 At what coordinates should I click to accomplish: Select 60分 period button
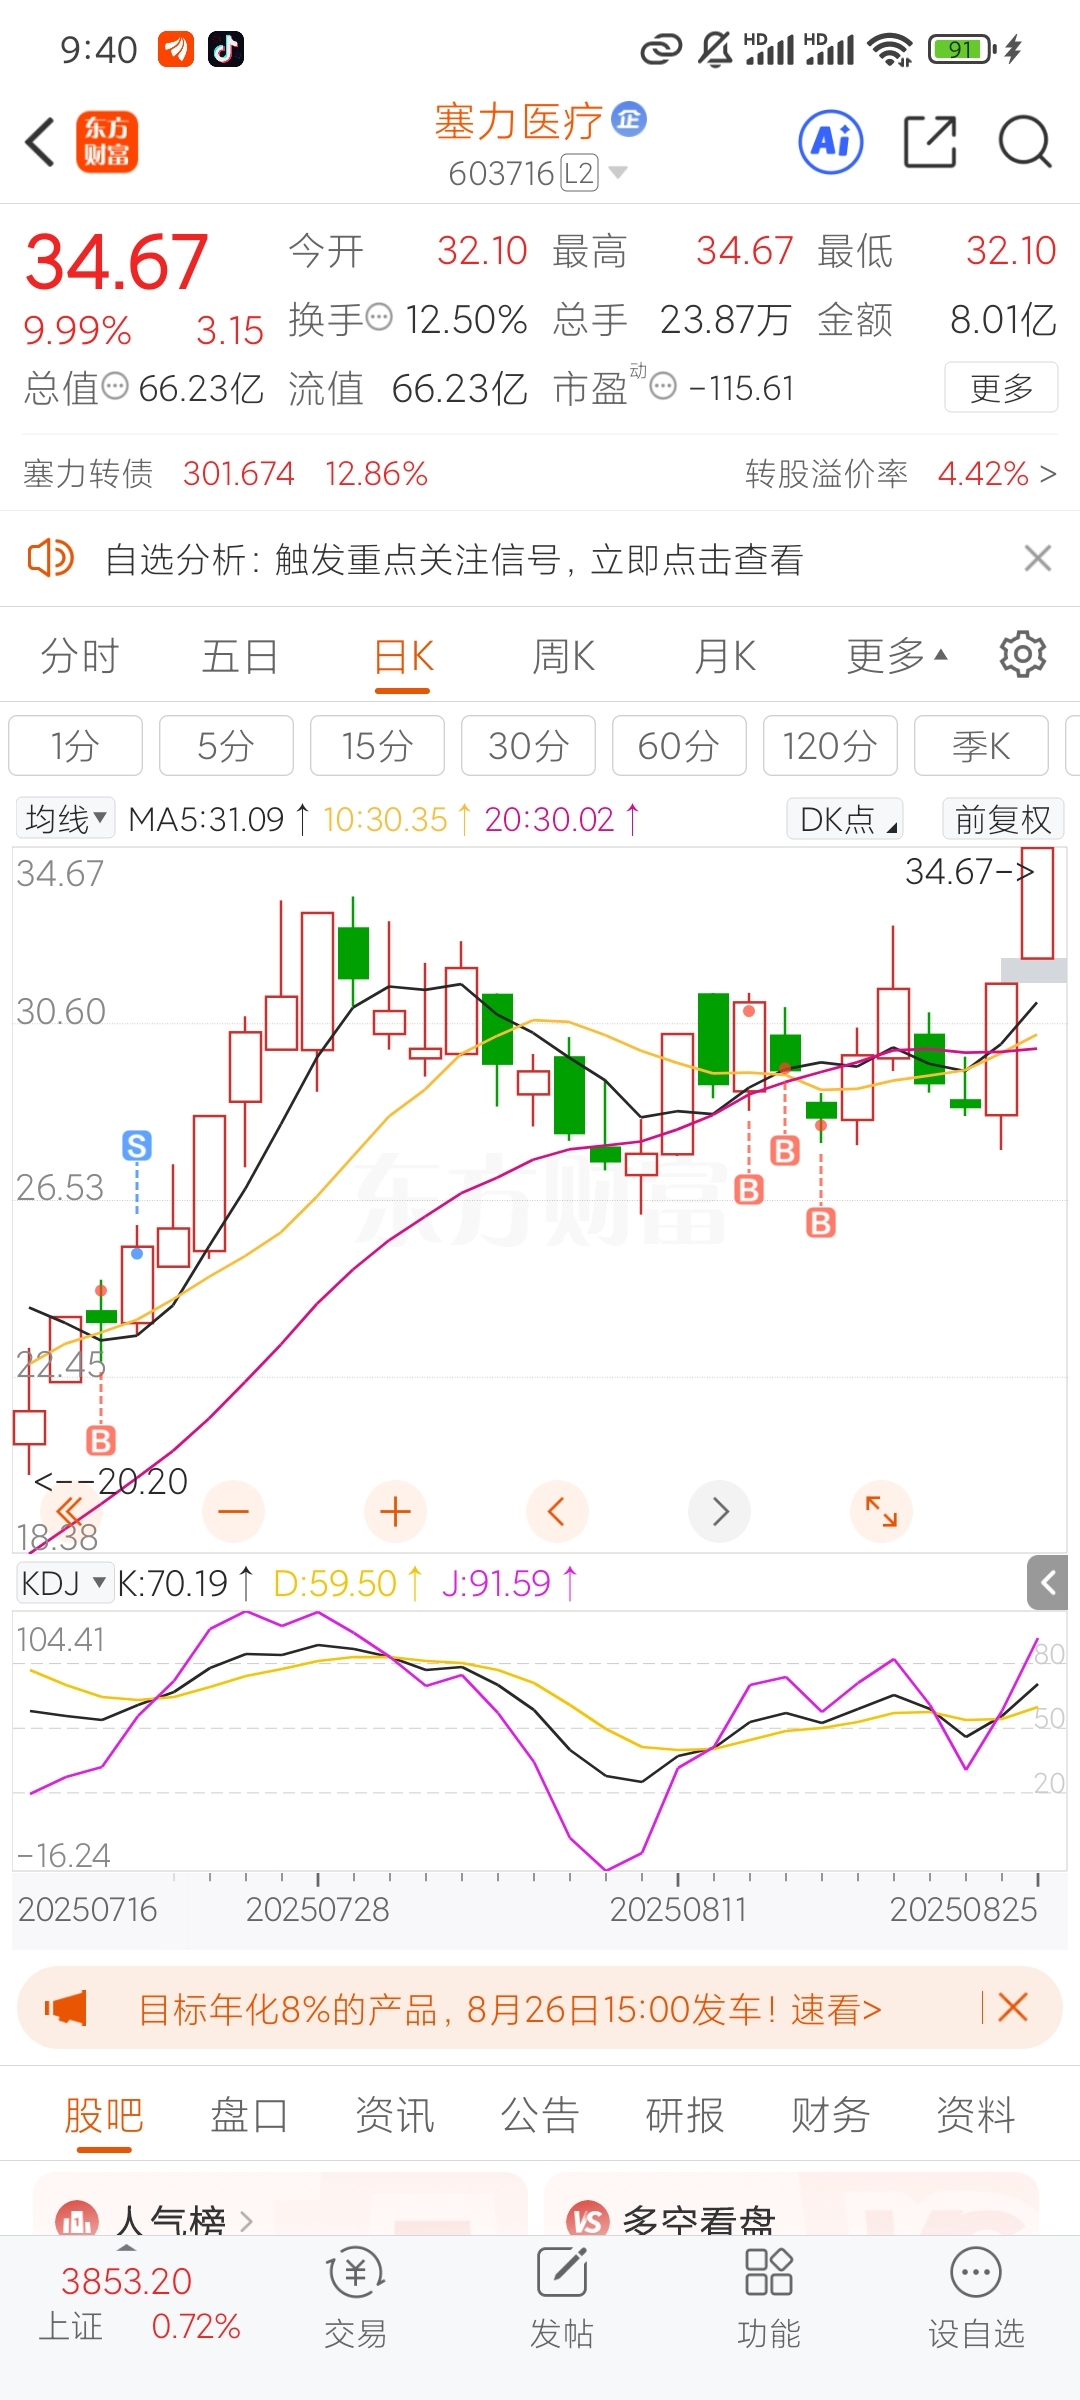pos(679,745)
